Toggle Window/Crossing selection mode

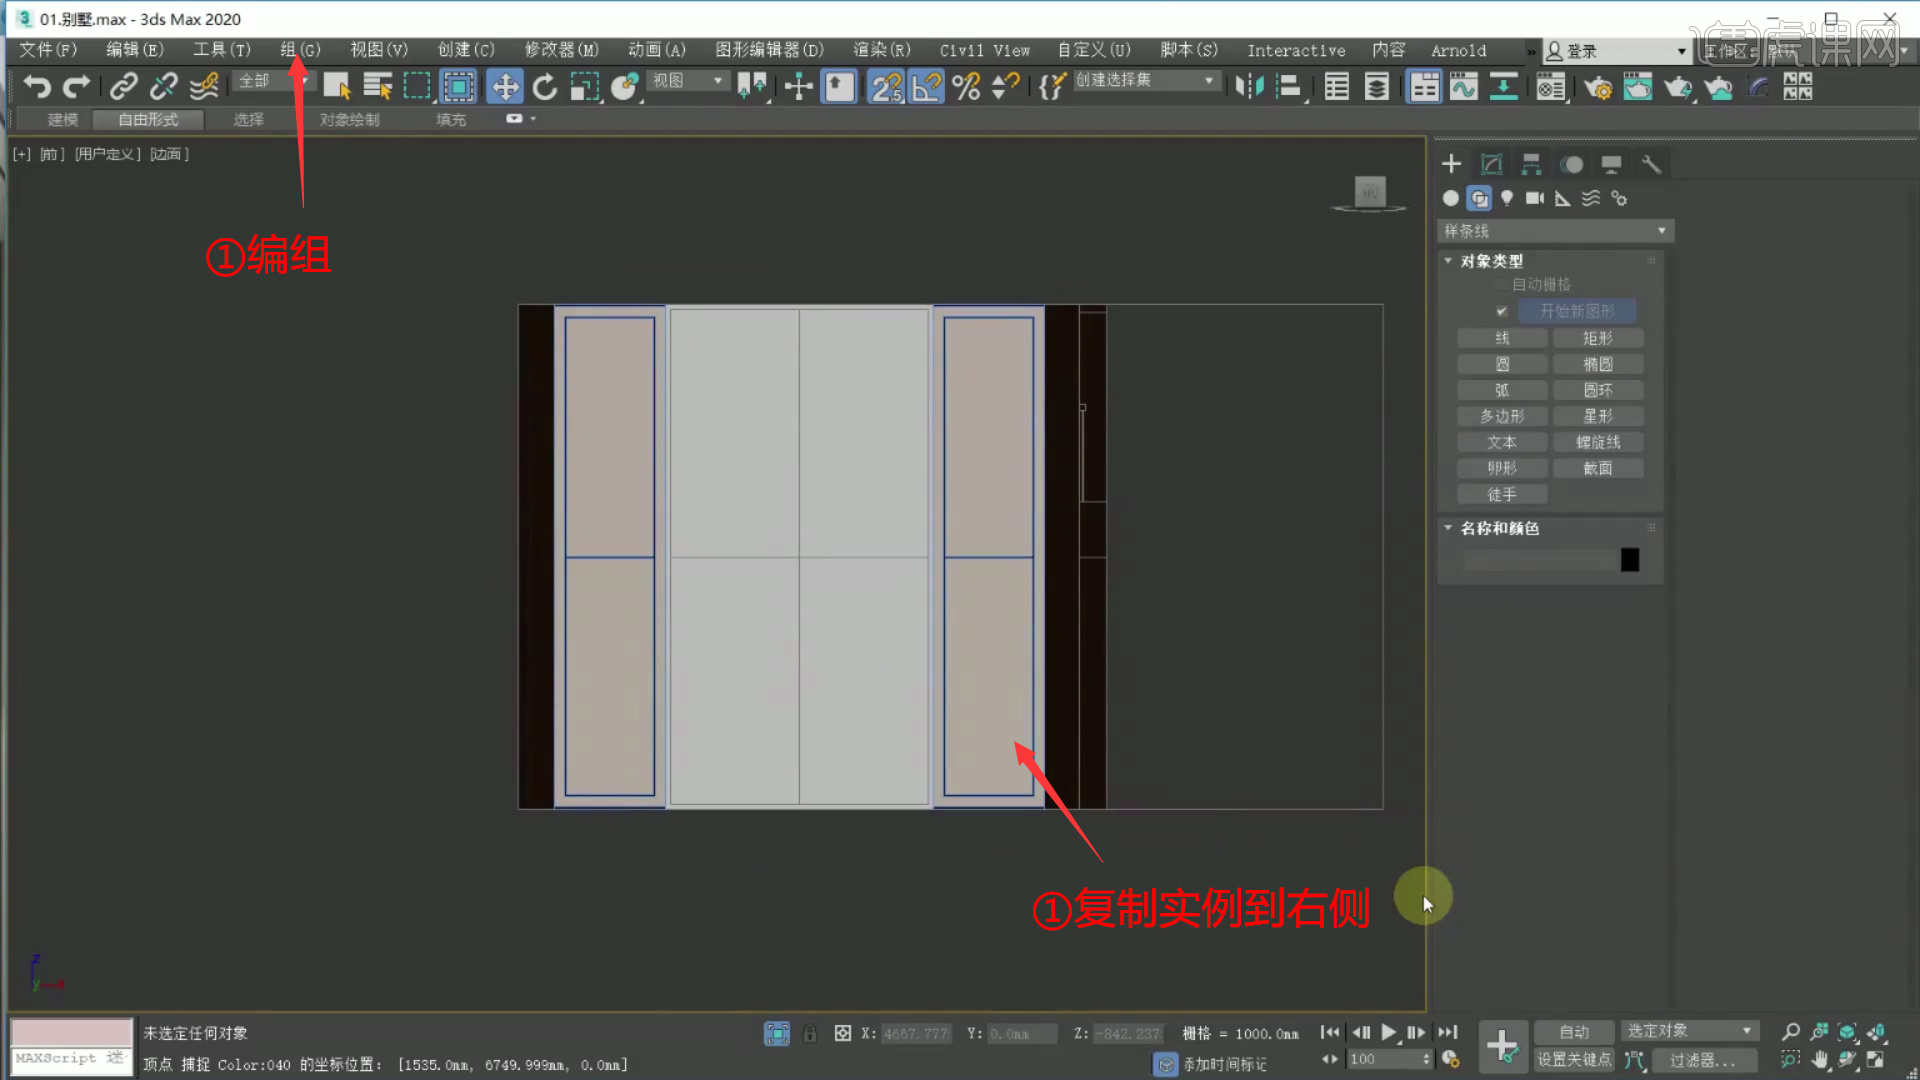click(458, 87)
